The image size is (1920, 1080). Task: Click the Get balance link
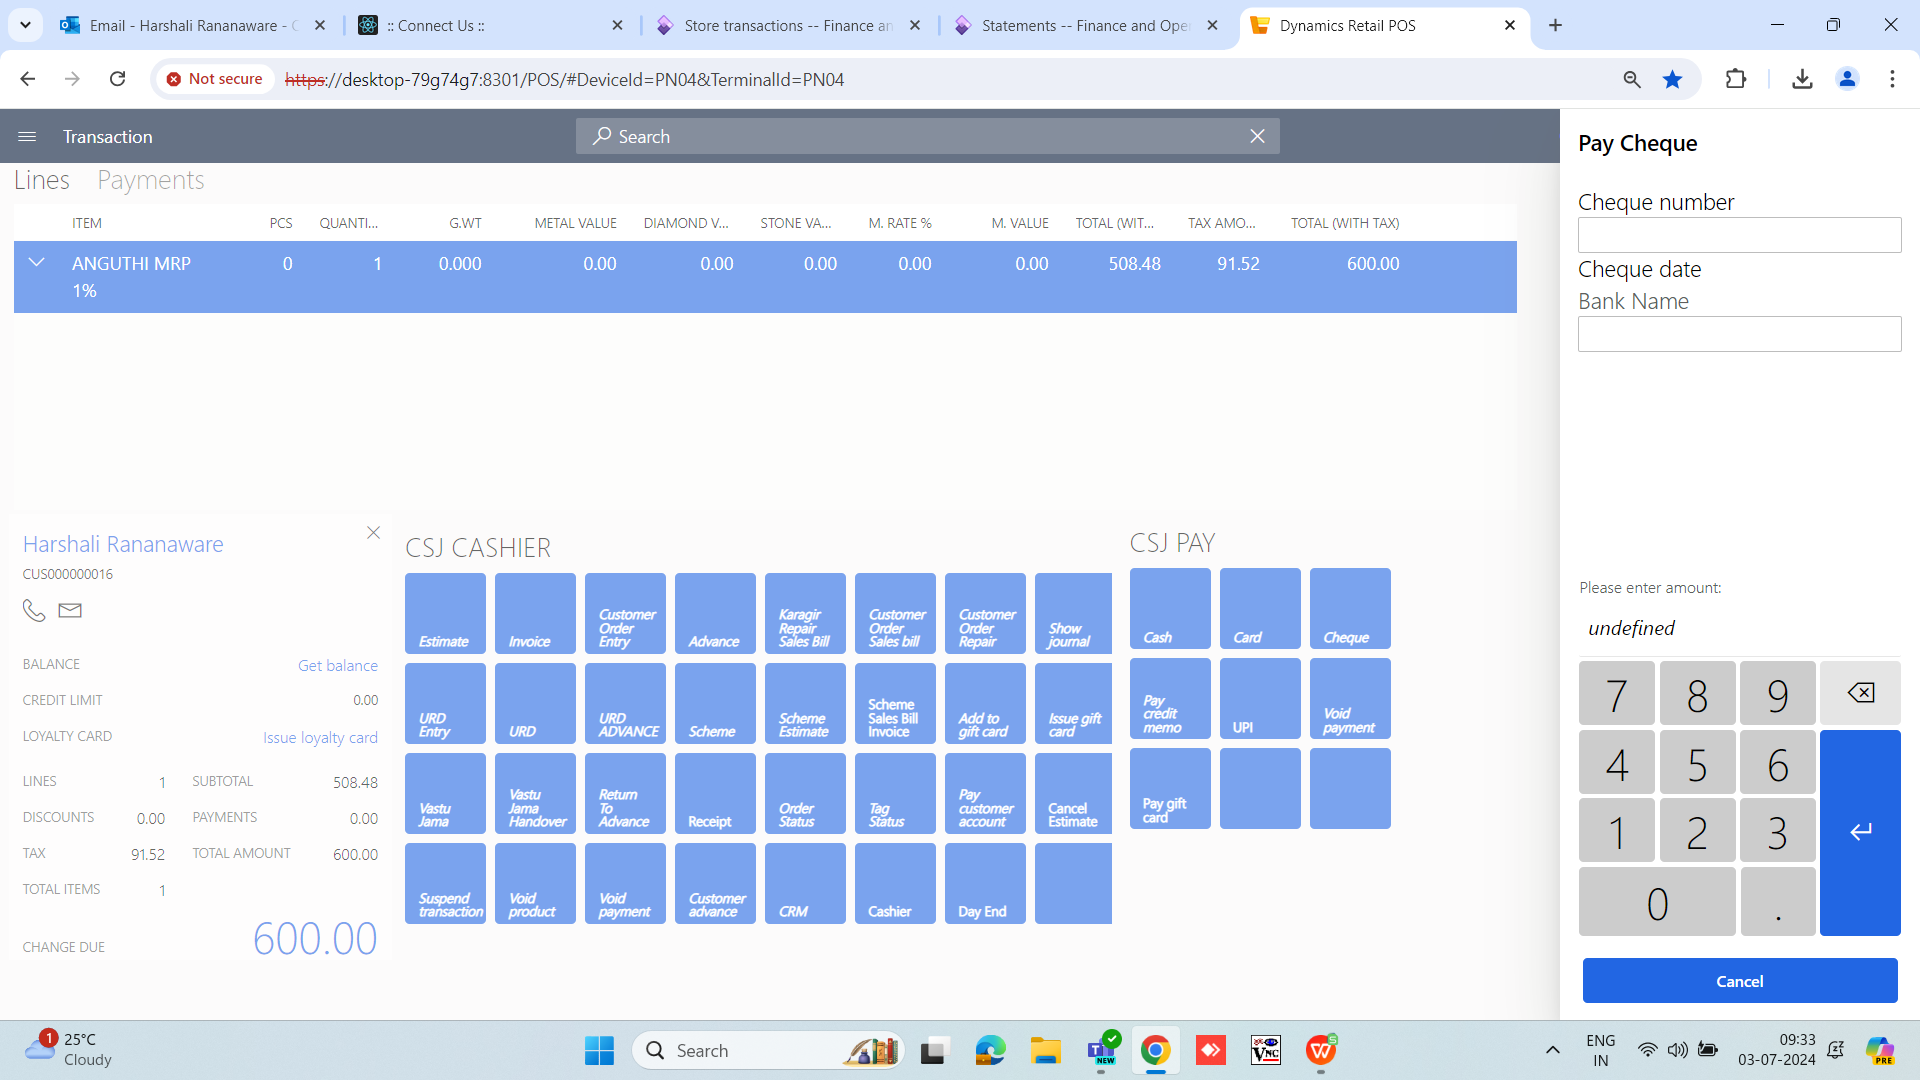click(338, 665)
